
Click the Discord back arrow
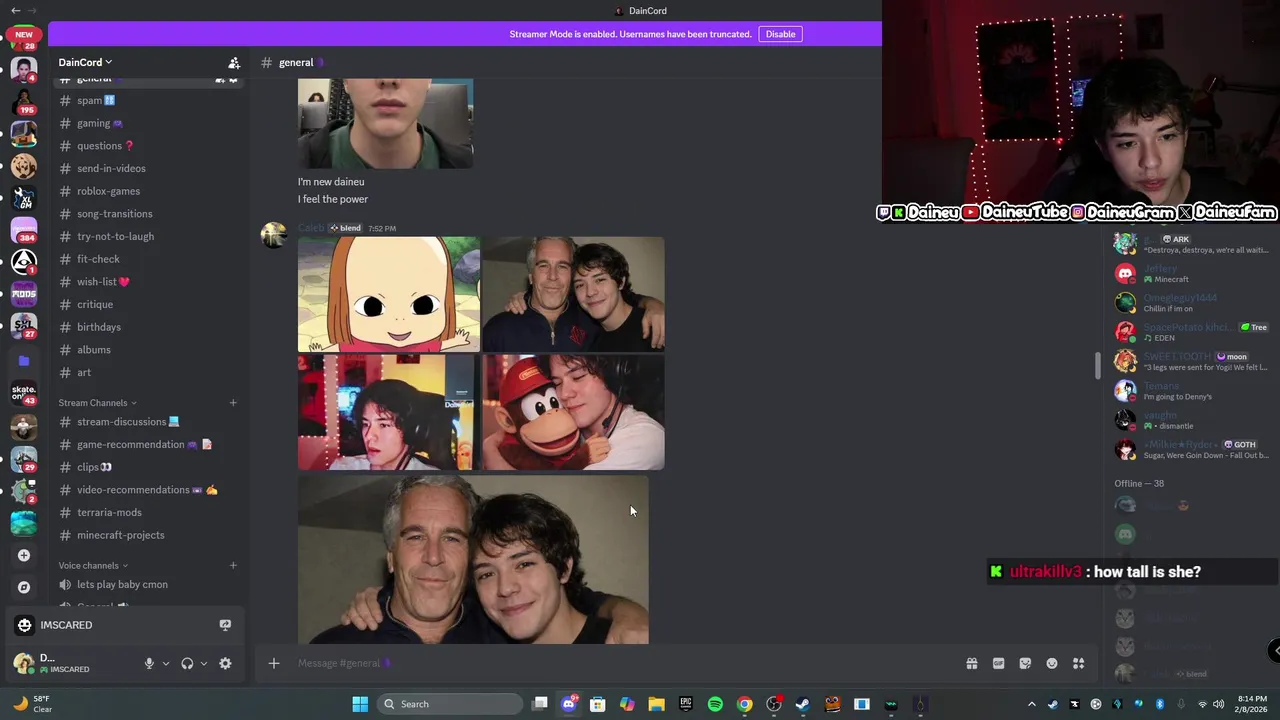15,10
